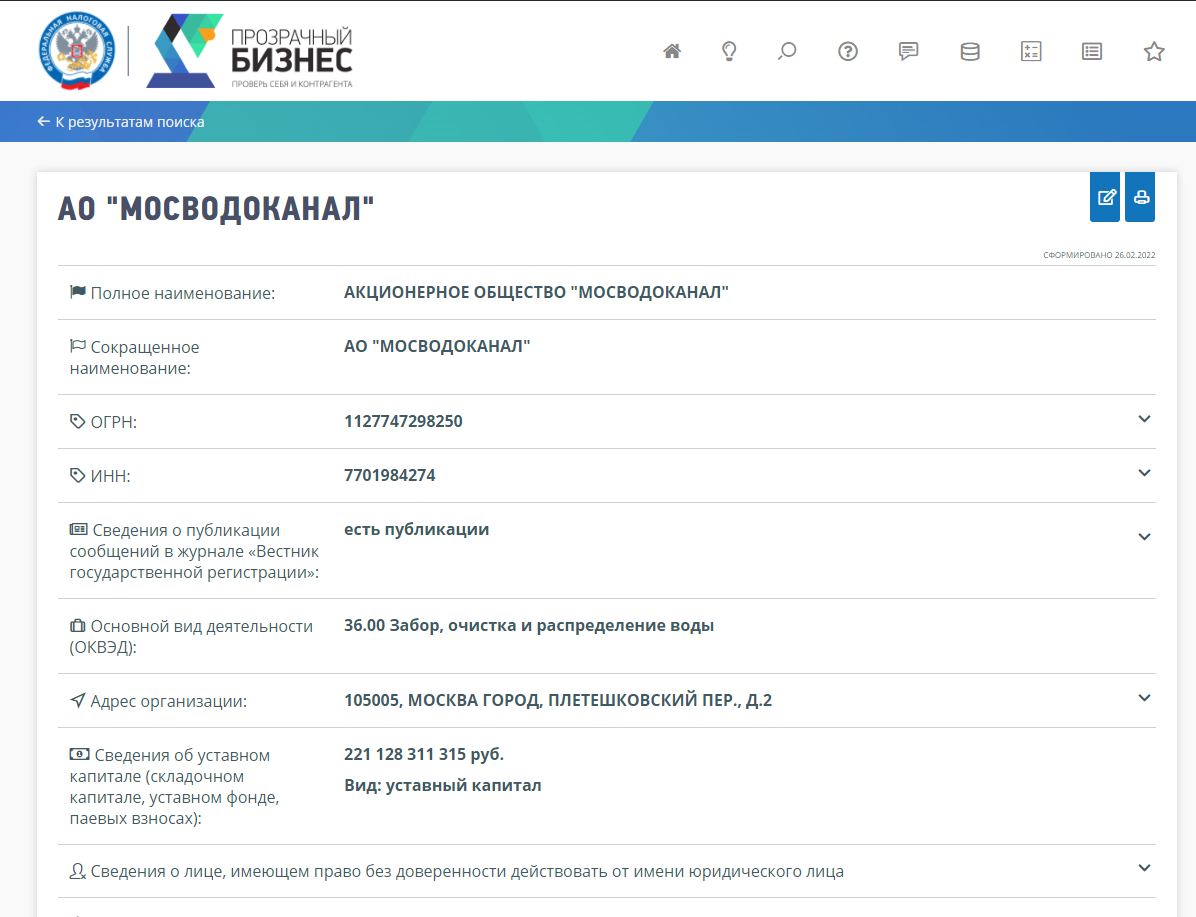Click the lightbulb hints icon

[x=729, y=51]
